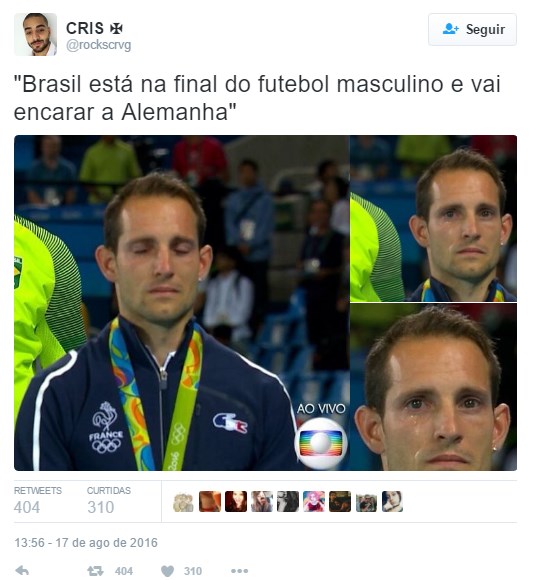This screenshot has width=541, height=580.
Task: Click the retweet icon below the tweet
Action: pos(95,571)
